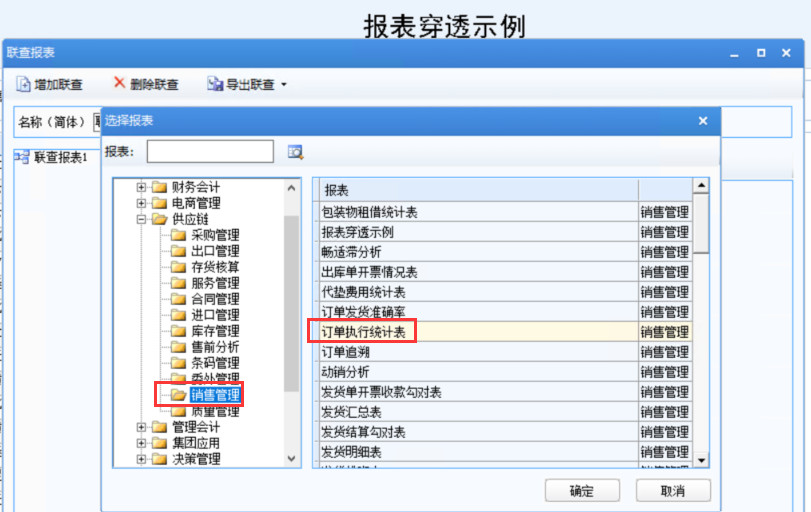
Task: Collapse the 供应链 tree node
Action: [x=141, y=219]
